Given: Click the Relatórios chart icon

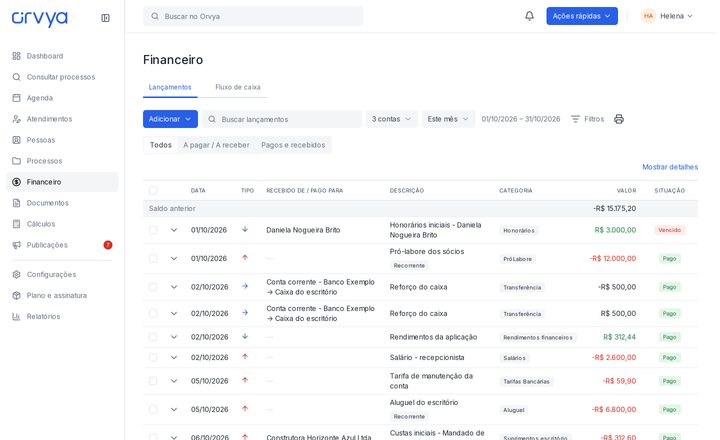Looking at the screenshot, I should click(x=17, y=316).
